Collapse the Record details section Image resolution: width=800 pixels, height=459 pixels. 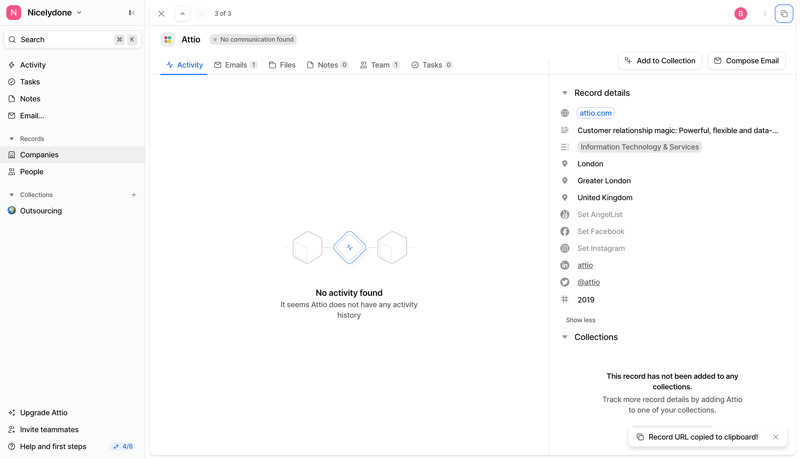(565, 93)
